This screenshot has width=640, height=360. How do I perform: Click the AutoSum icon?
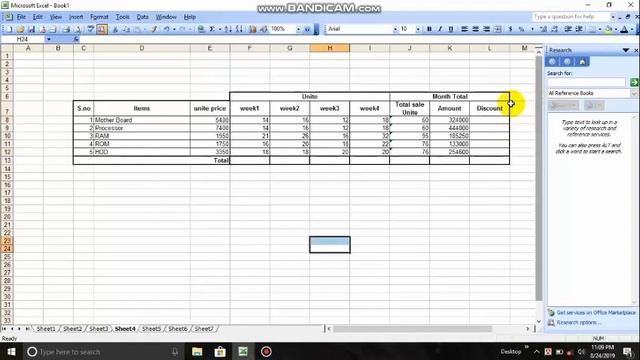click(x=212, y=29)
